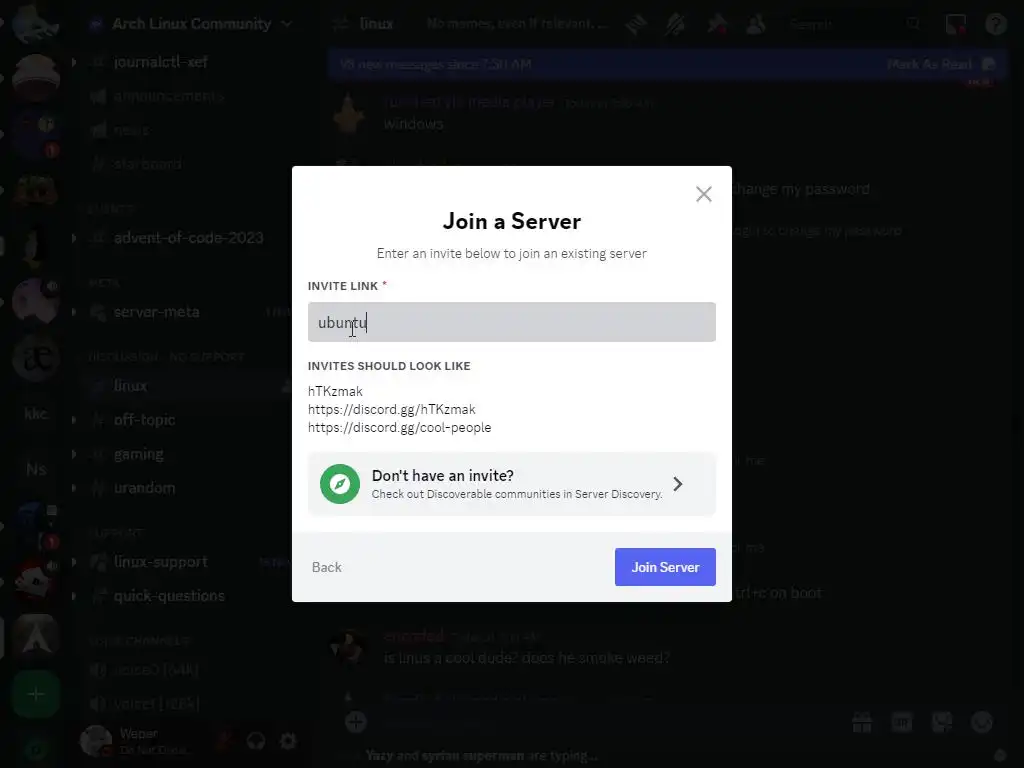Click the Add a Server plus icon
Image resolution: width=1024 pixels, height=768 pixels.
click(36, 694)
